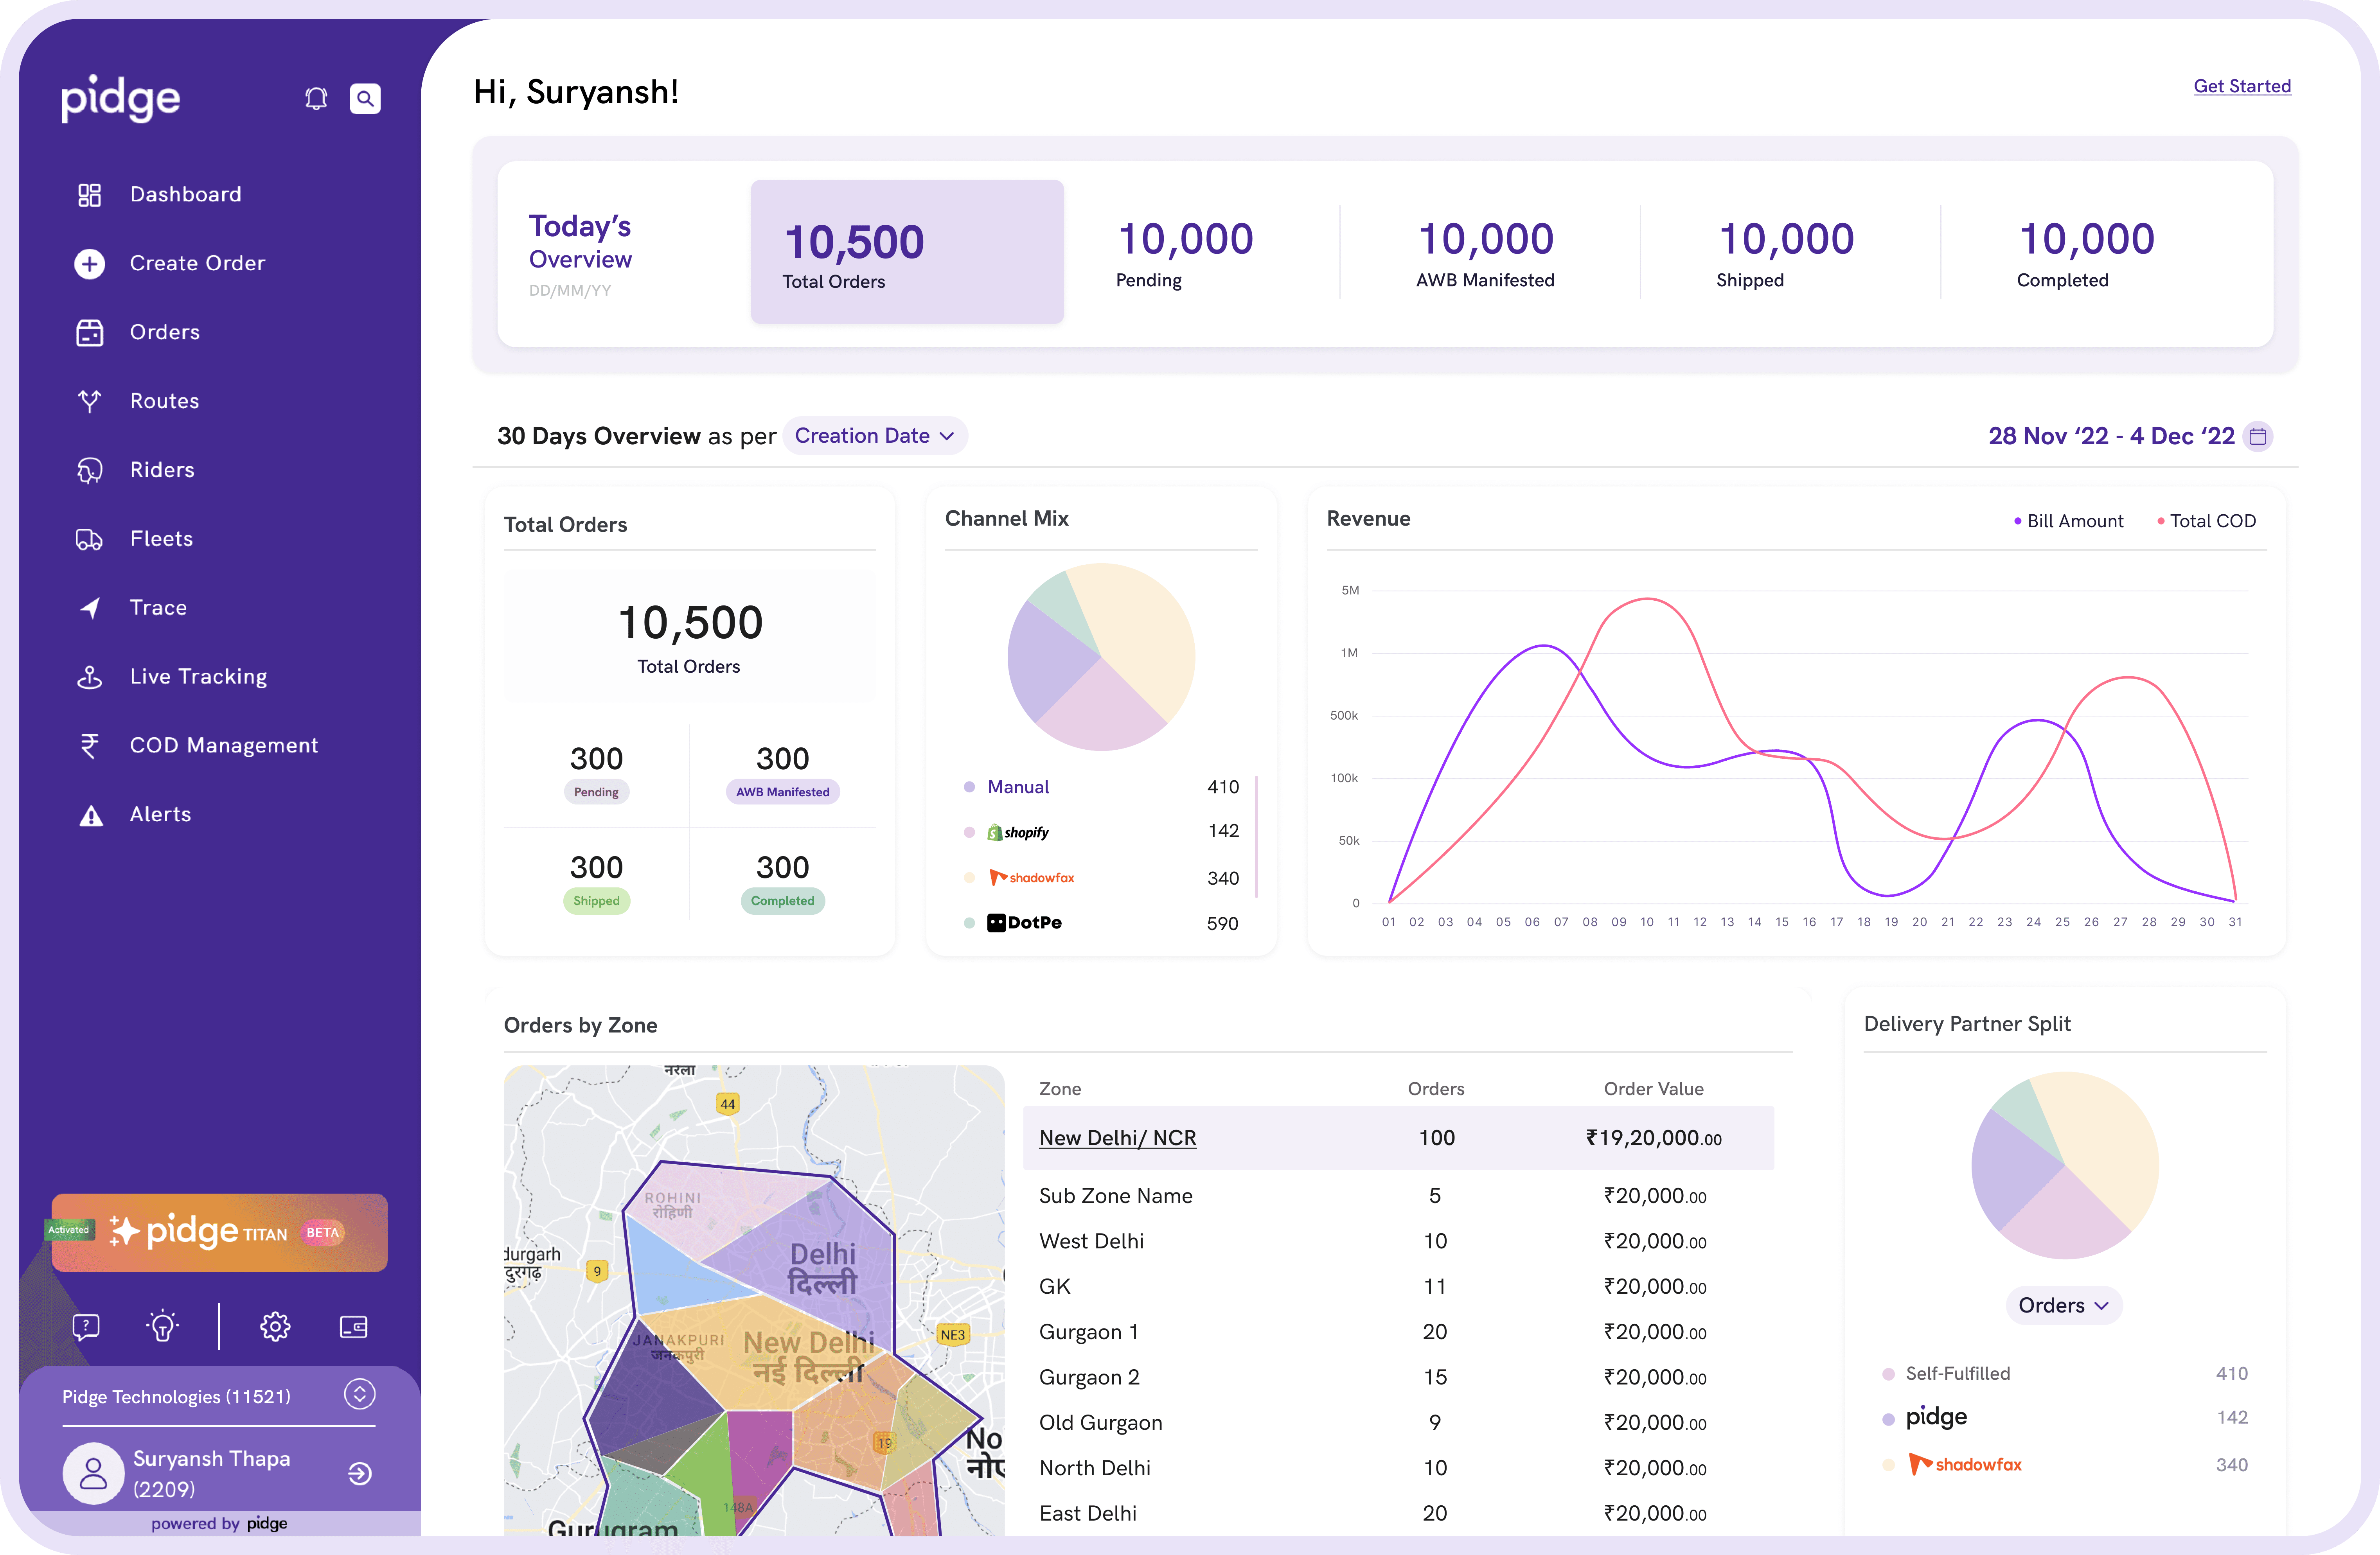The image size is (2380, 1555).
Task: Open Live Tracking
Action: click(x=198, y=676)
